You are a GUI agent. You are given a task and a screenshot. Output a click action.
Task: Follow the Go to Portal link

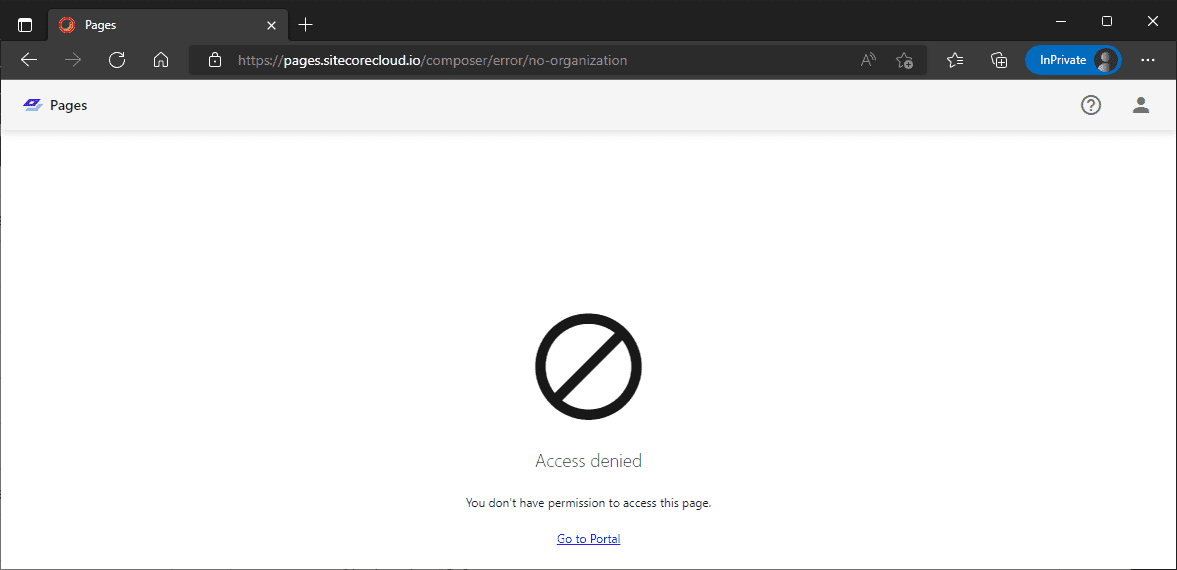tap(588, 539)
